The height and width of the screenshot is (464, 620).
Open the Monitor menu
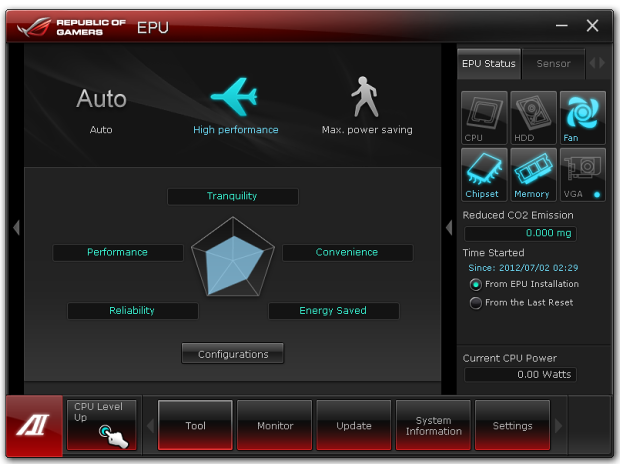click(274, 425)
